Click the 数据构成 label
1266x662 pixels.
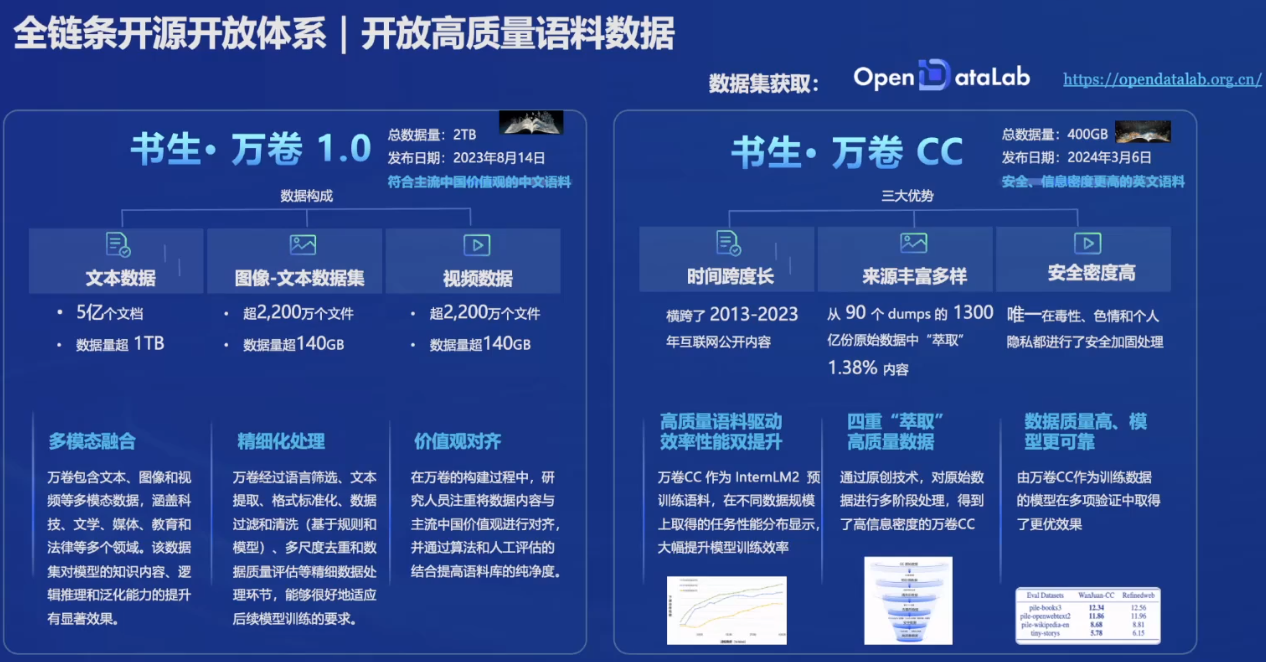(306, 196)
